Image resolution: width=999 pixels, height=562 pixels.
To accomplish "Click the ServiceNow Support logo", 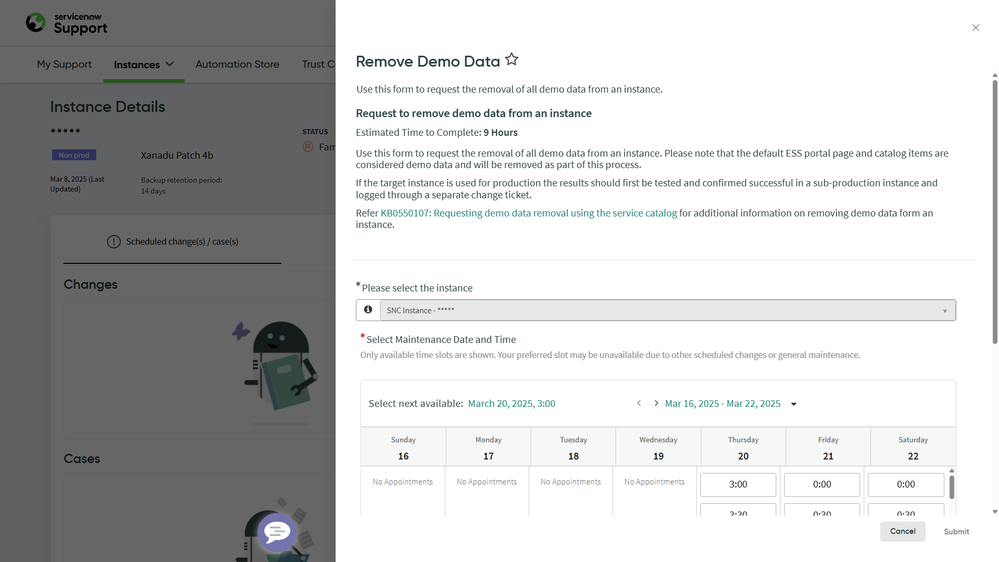I will (67, 24).
